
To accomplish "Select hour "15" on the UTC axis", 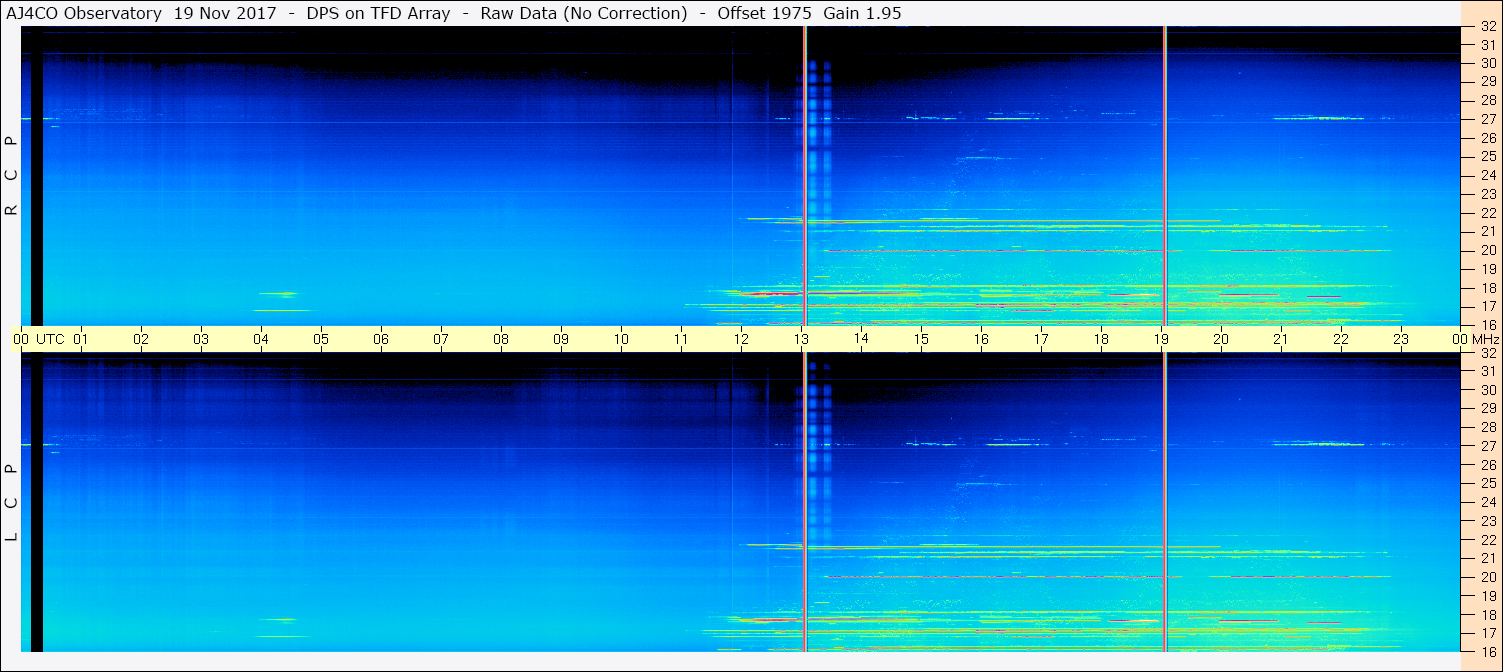I will point(921,339).
